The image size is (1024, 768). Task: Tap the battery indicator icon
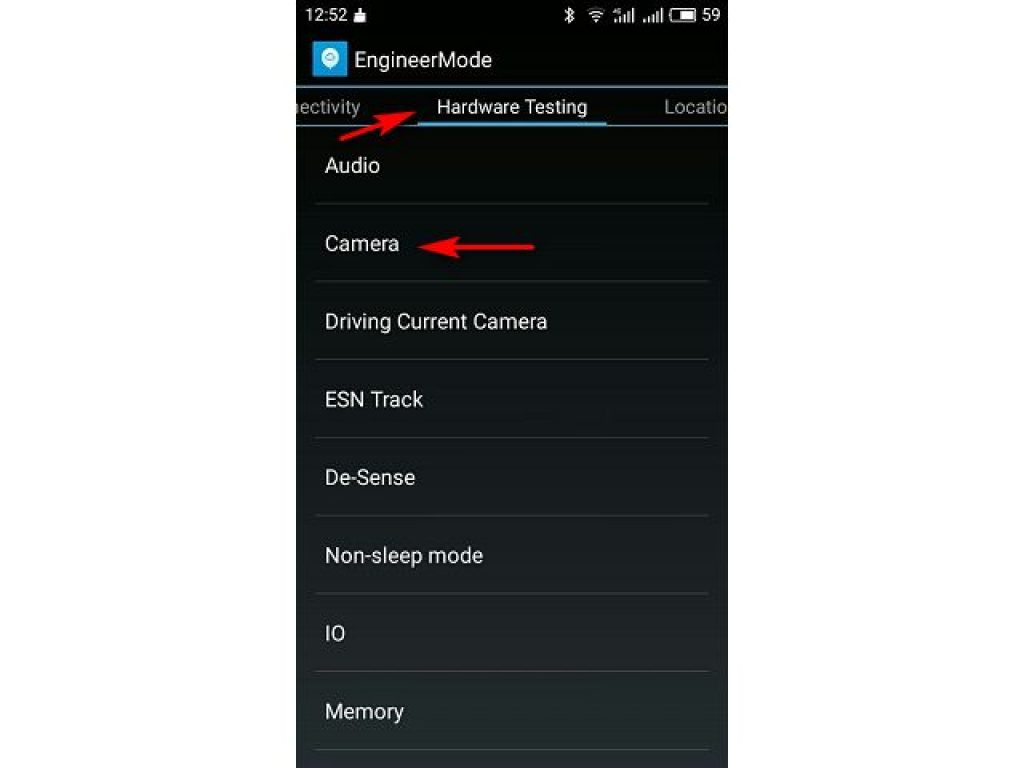click(683, 14)
